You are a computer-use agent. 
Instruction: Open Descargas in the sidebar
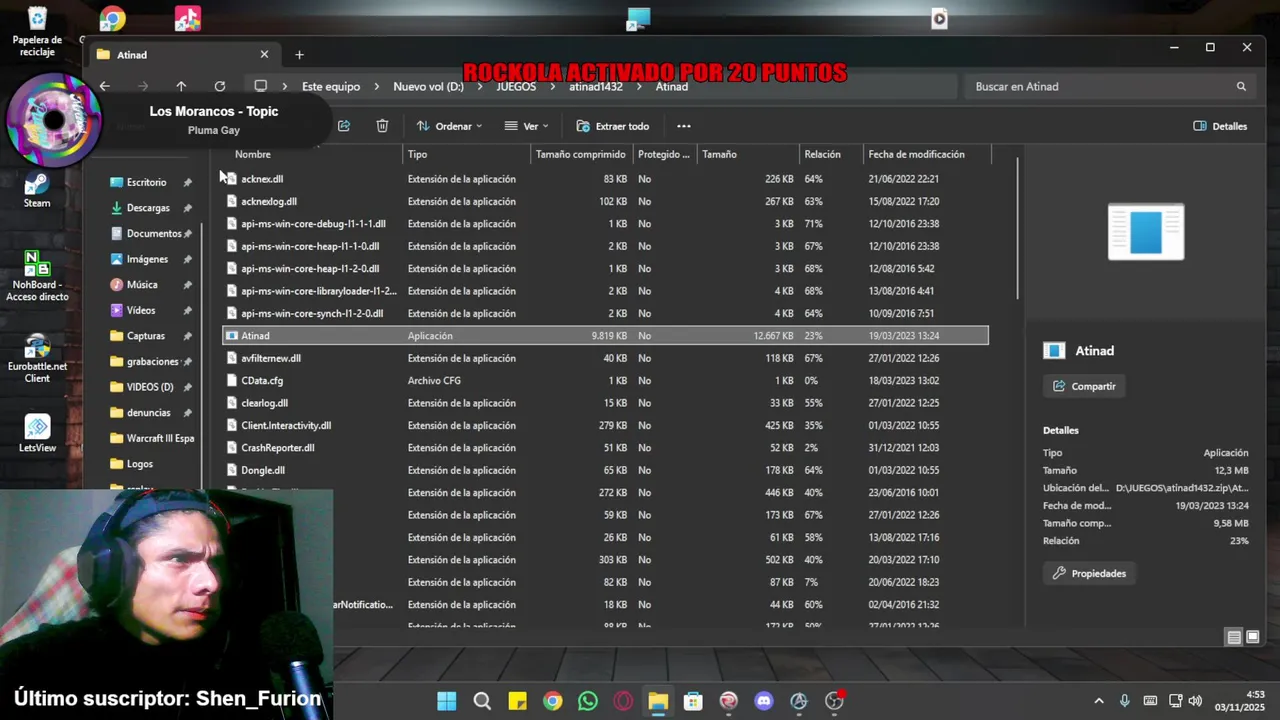(x=148, y=208)
